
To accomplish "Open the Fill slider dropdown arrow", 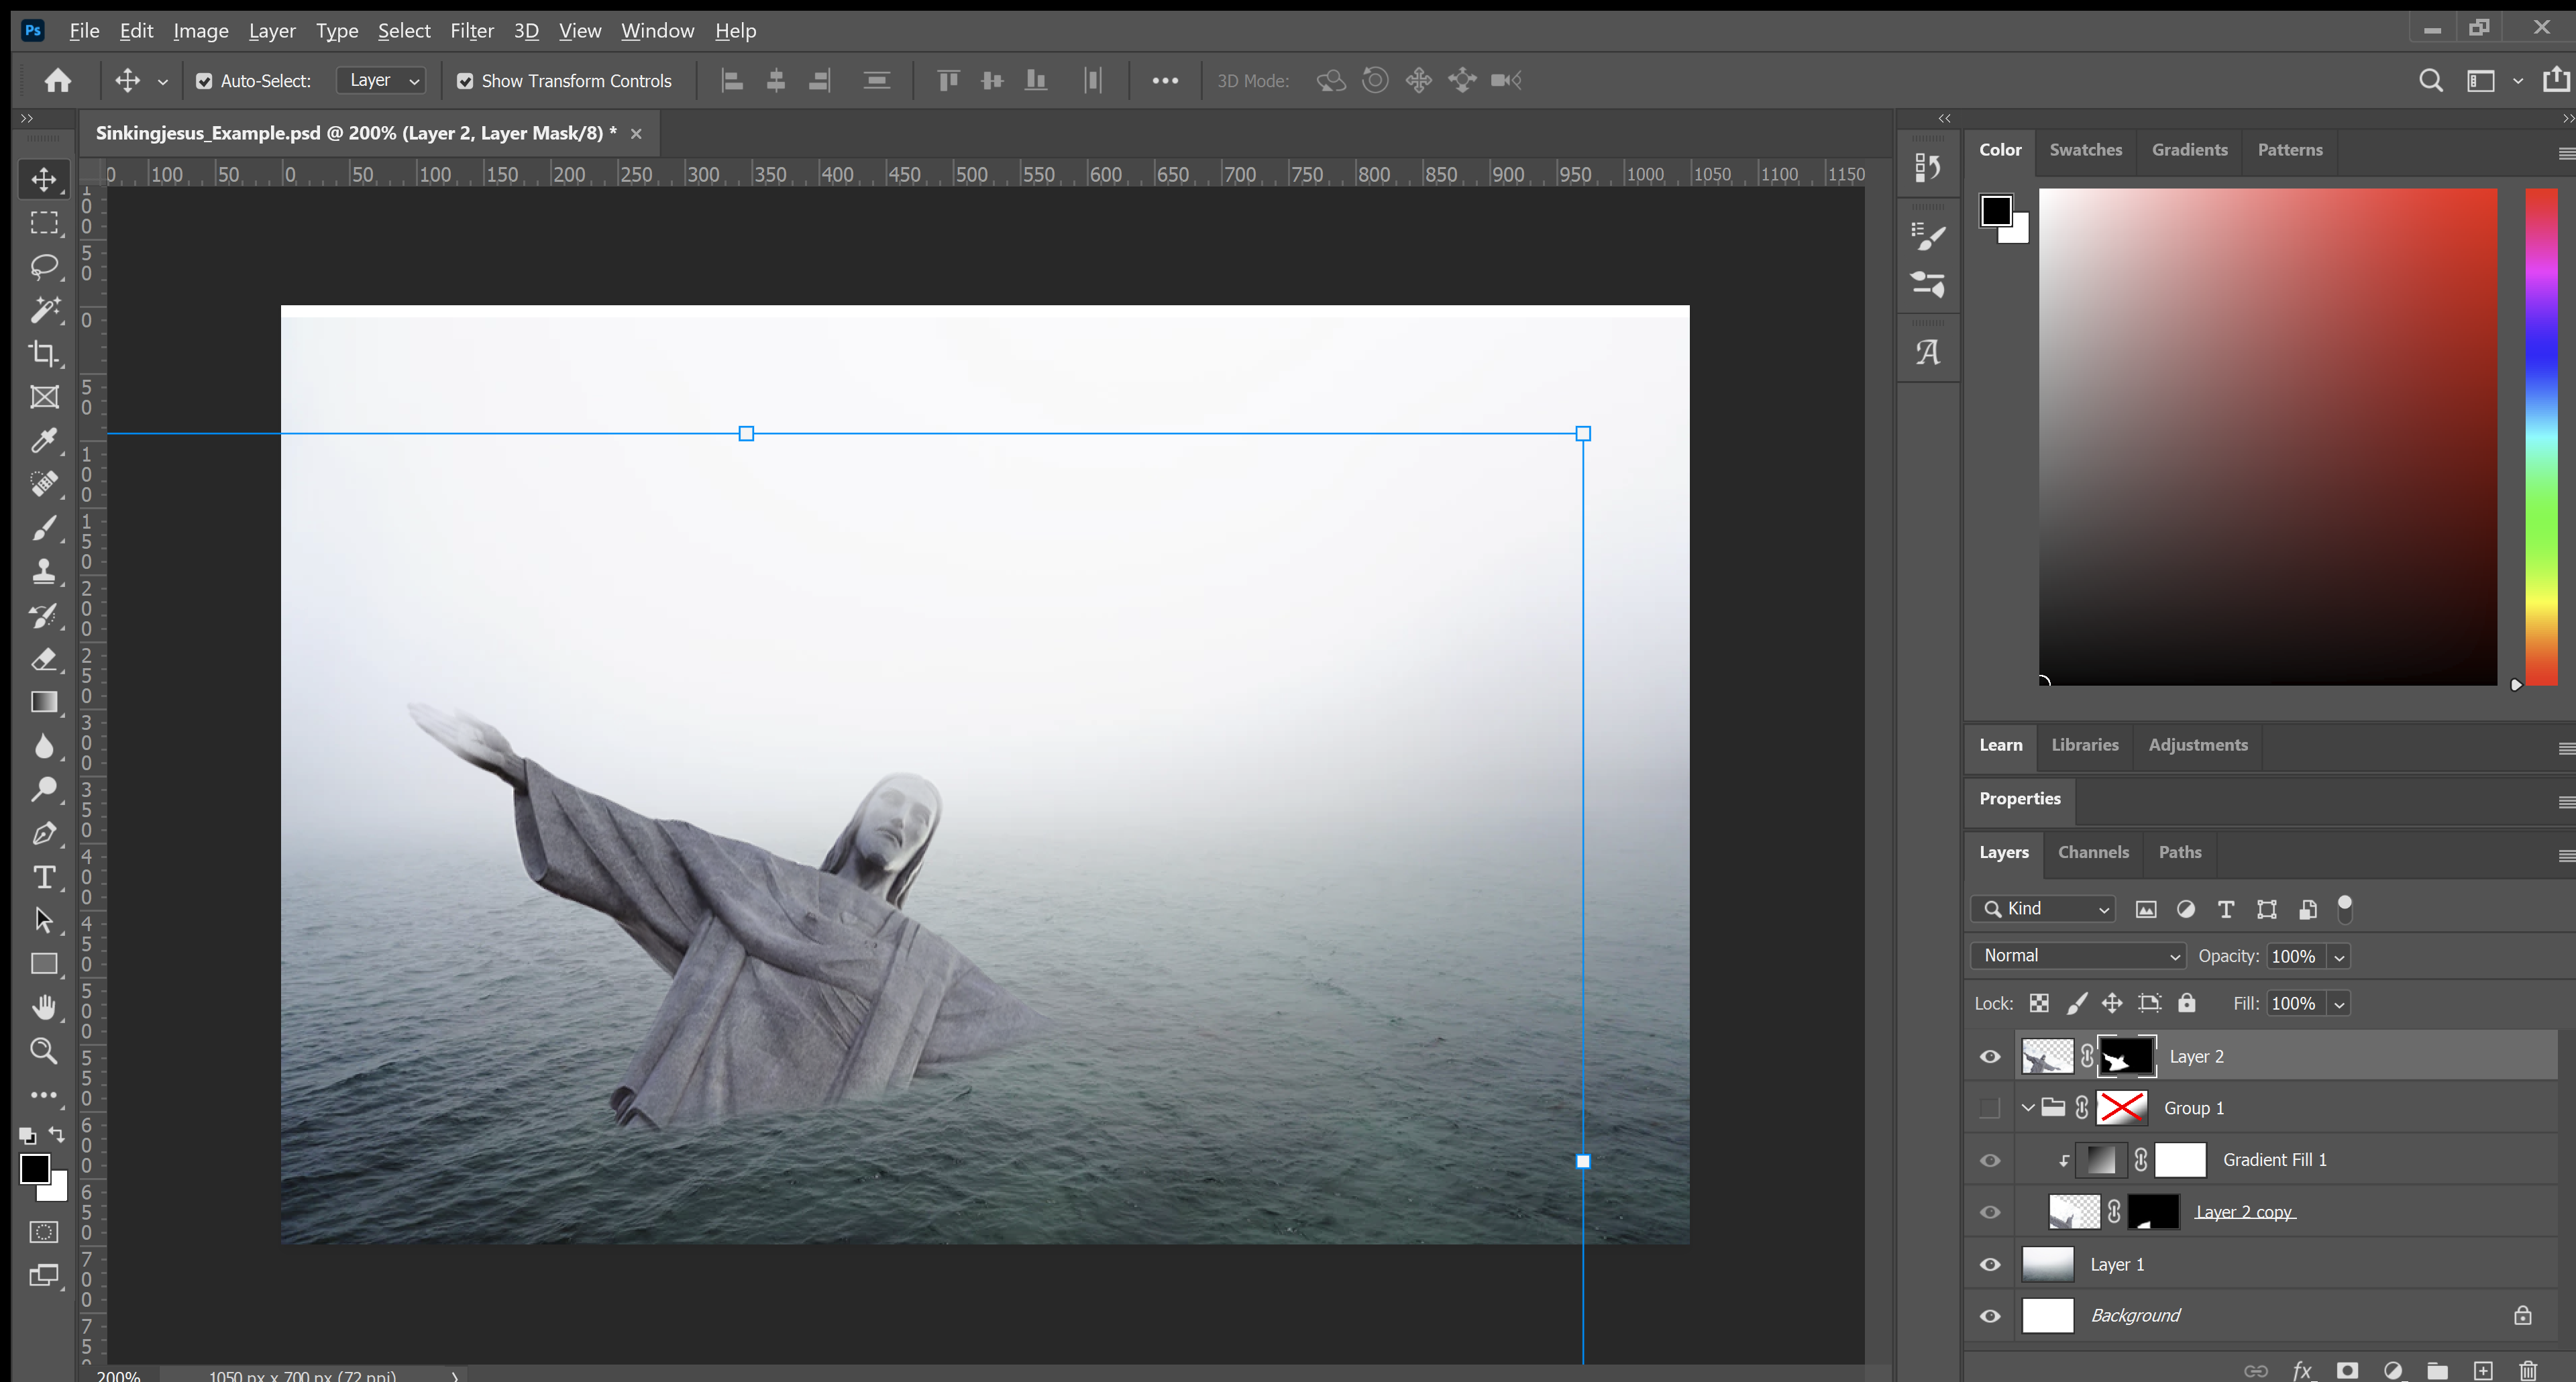I will click(2339, 1004).
